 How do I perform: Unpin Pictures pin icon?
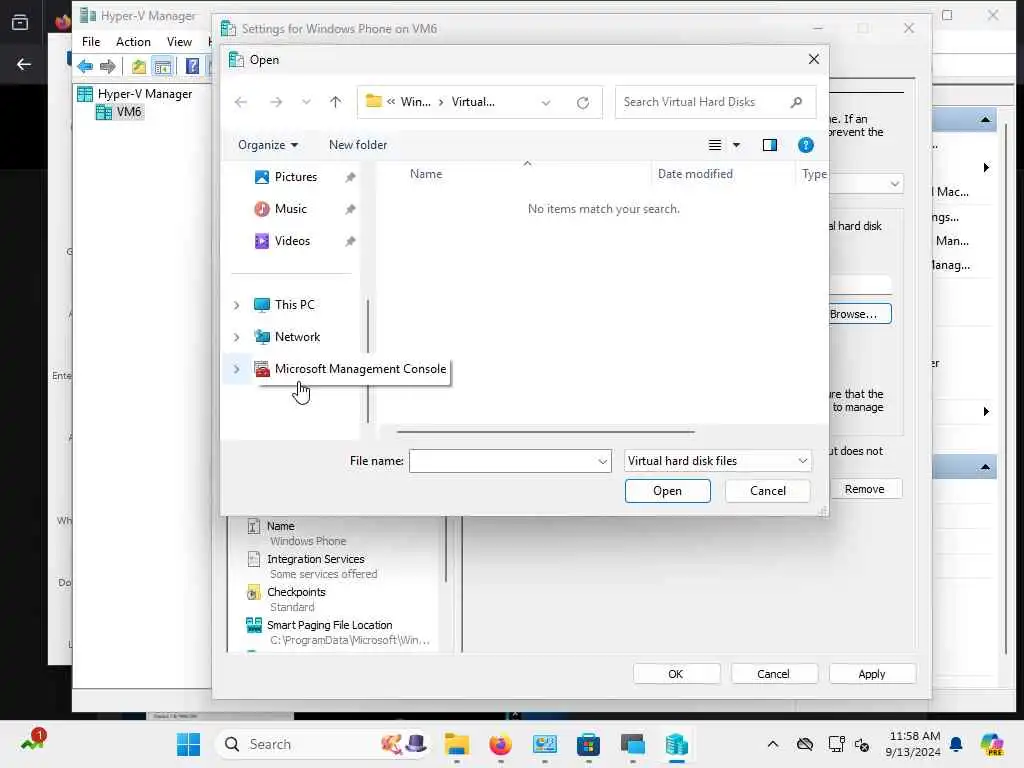350,177
